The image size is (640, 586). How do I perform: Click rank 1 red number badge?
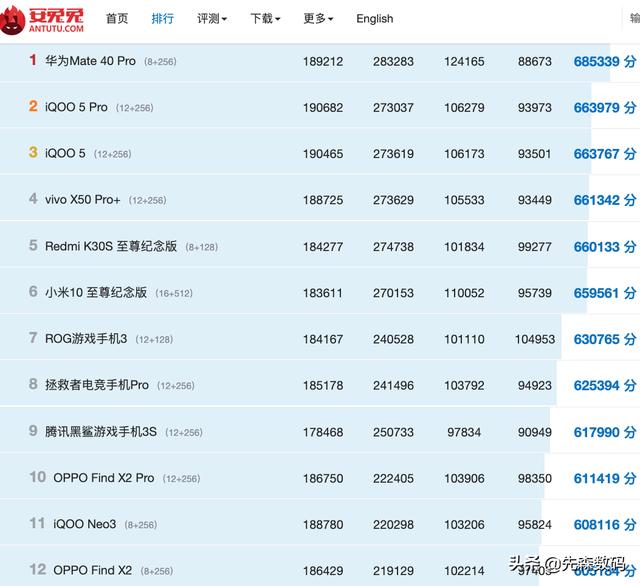pyautogui.click(x=33, y=60)
